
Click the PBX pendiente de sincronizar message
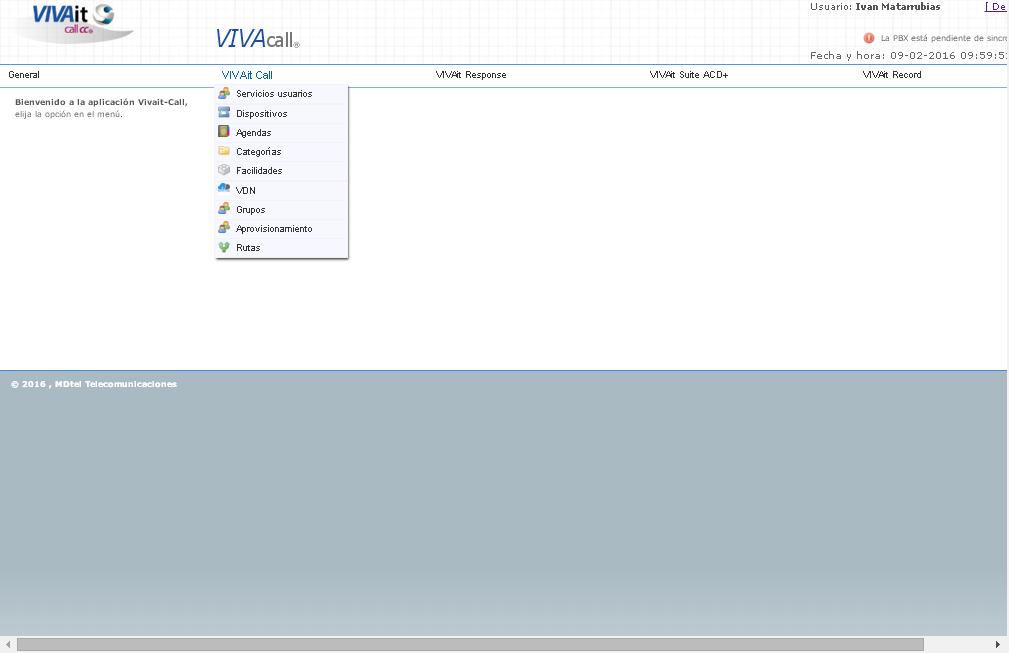tap(944, 38)
